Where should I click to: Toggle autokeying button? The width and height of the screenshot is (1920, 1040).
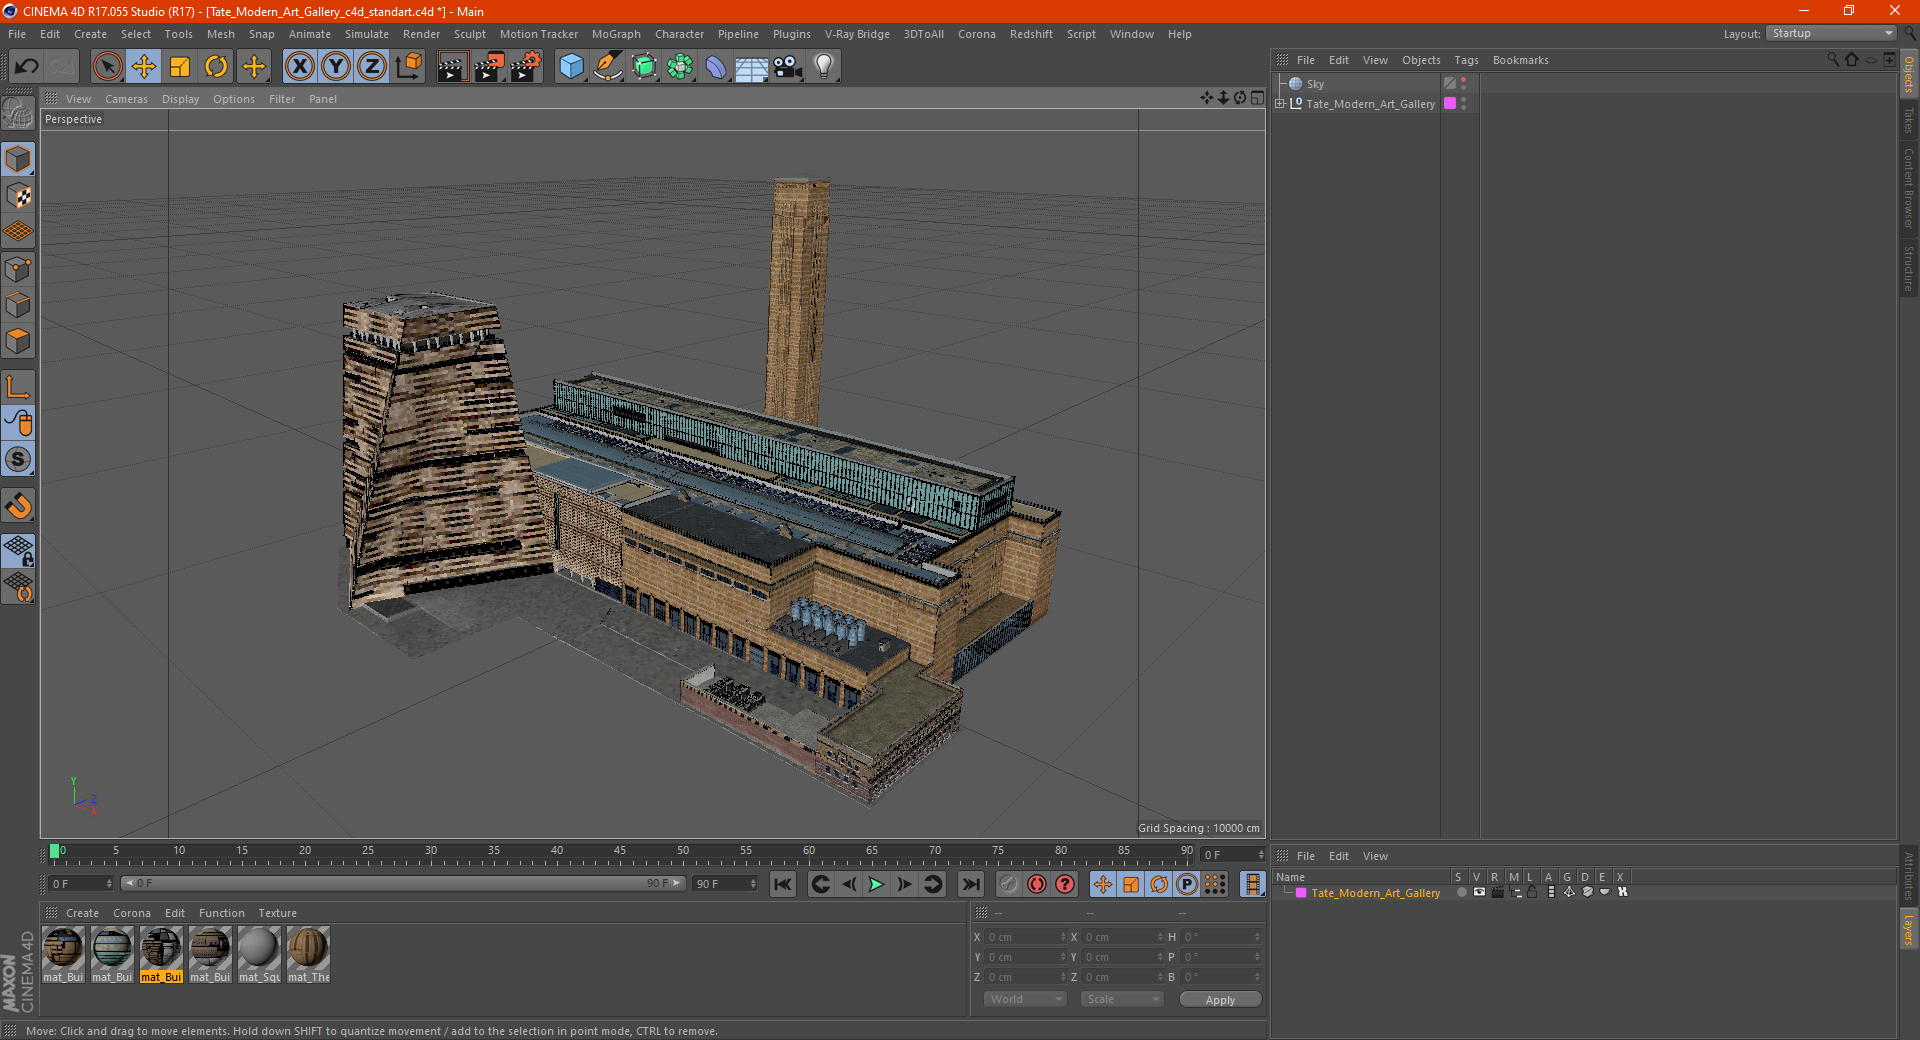(1037, 884)
